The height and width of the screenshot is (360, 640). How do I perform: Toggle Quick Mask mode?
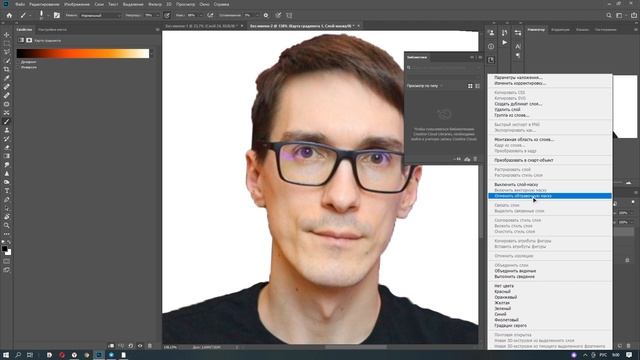(x=7, y=261)
